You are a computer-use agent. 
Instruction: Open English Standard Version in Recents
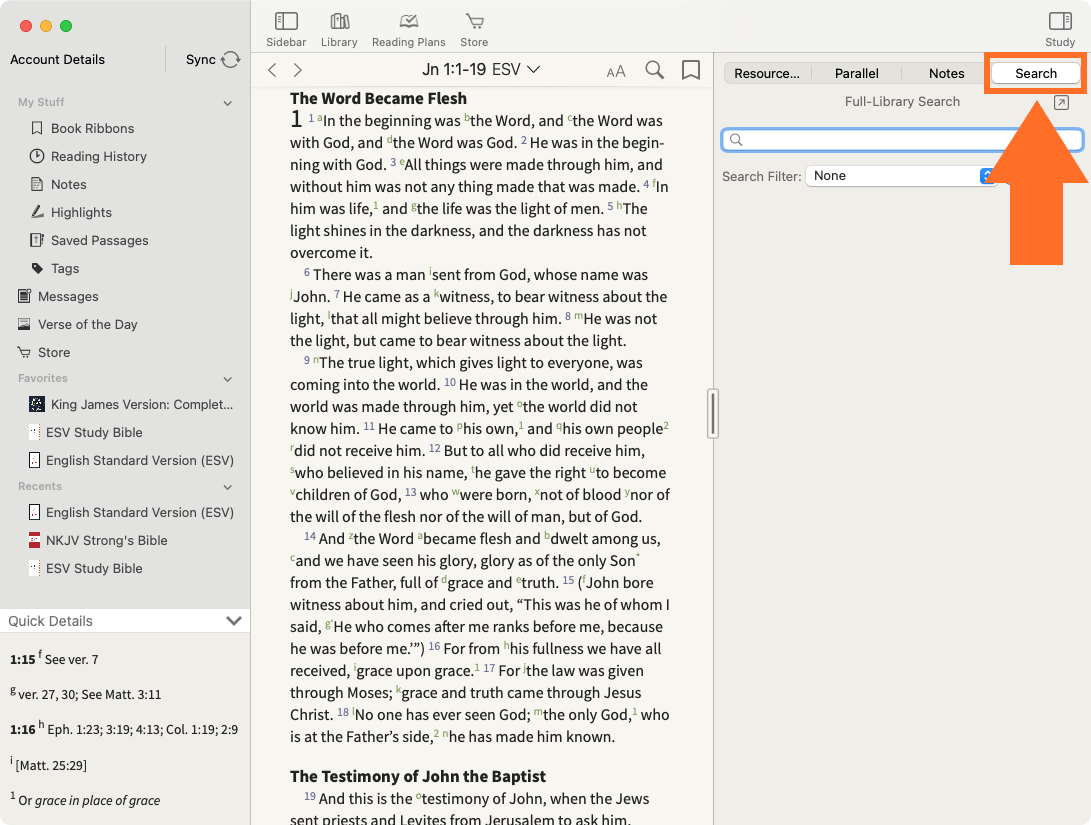pyautogui.click(x=132, y=513)
